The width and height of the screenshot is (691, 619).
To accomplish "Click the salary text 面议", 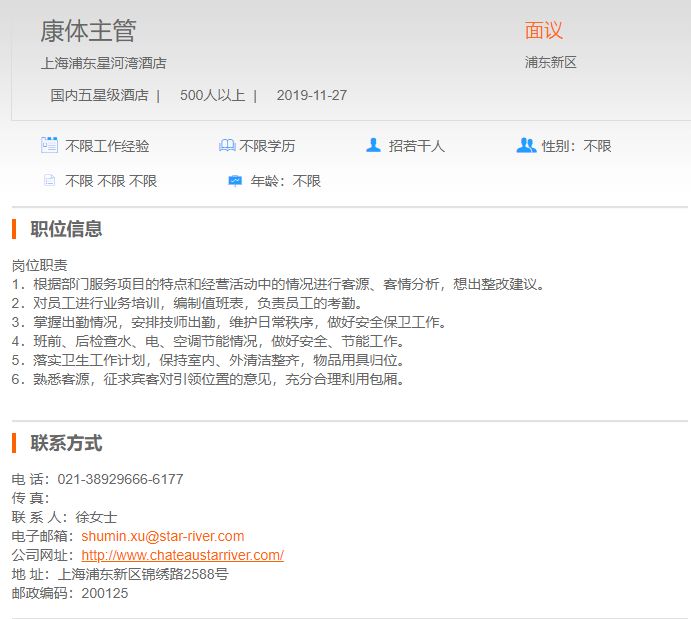I will click(x=544, y=31).
